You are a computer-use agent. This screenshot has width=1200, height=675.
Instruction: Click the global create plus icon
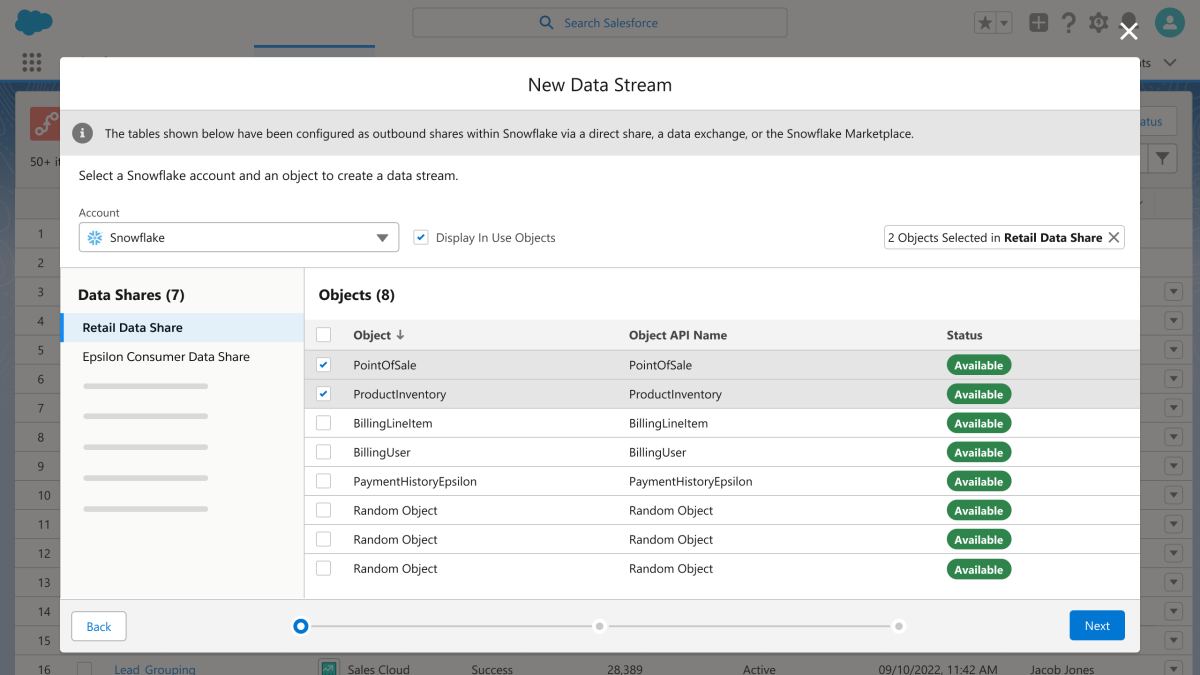click(x=1039, y=23)
